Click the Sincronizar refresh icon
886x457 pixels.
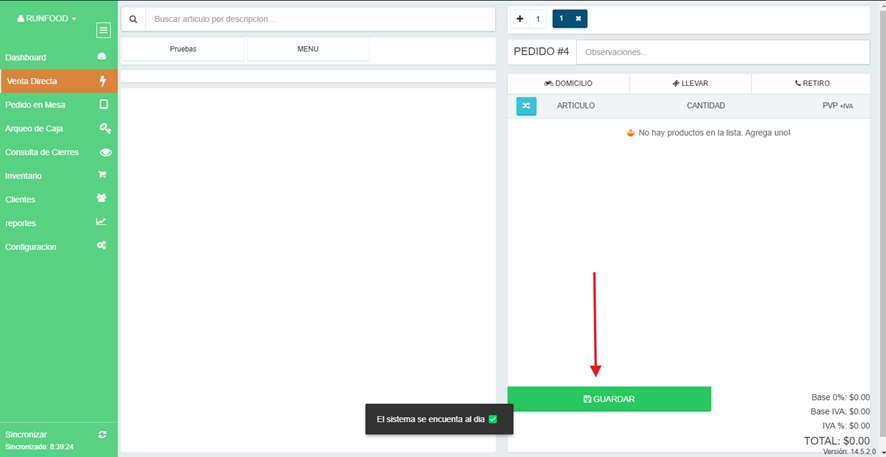[x=102, y=434]
